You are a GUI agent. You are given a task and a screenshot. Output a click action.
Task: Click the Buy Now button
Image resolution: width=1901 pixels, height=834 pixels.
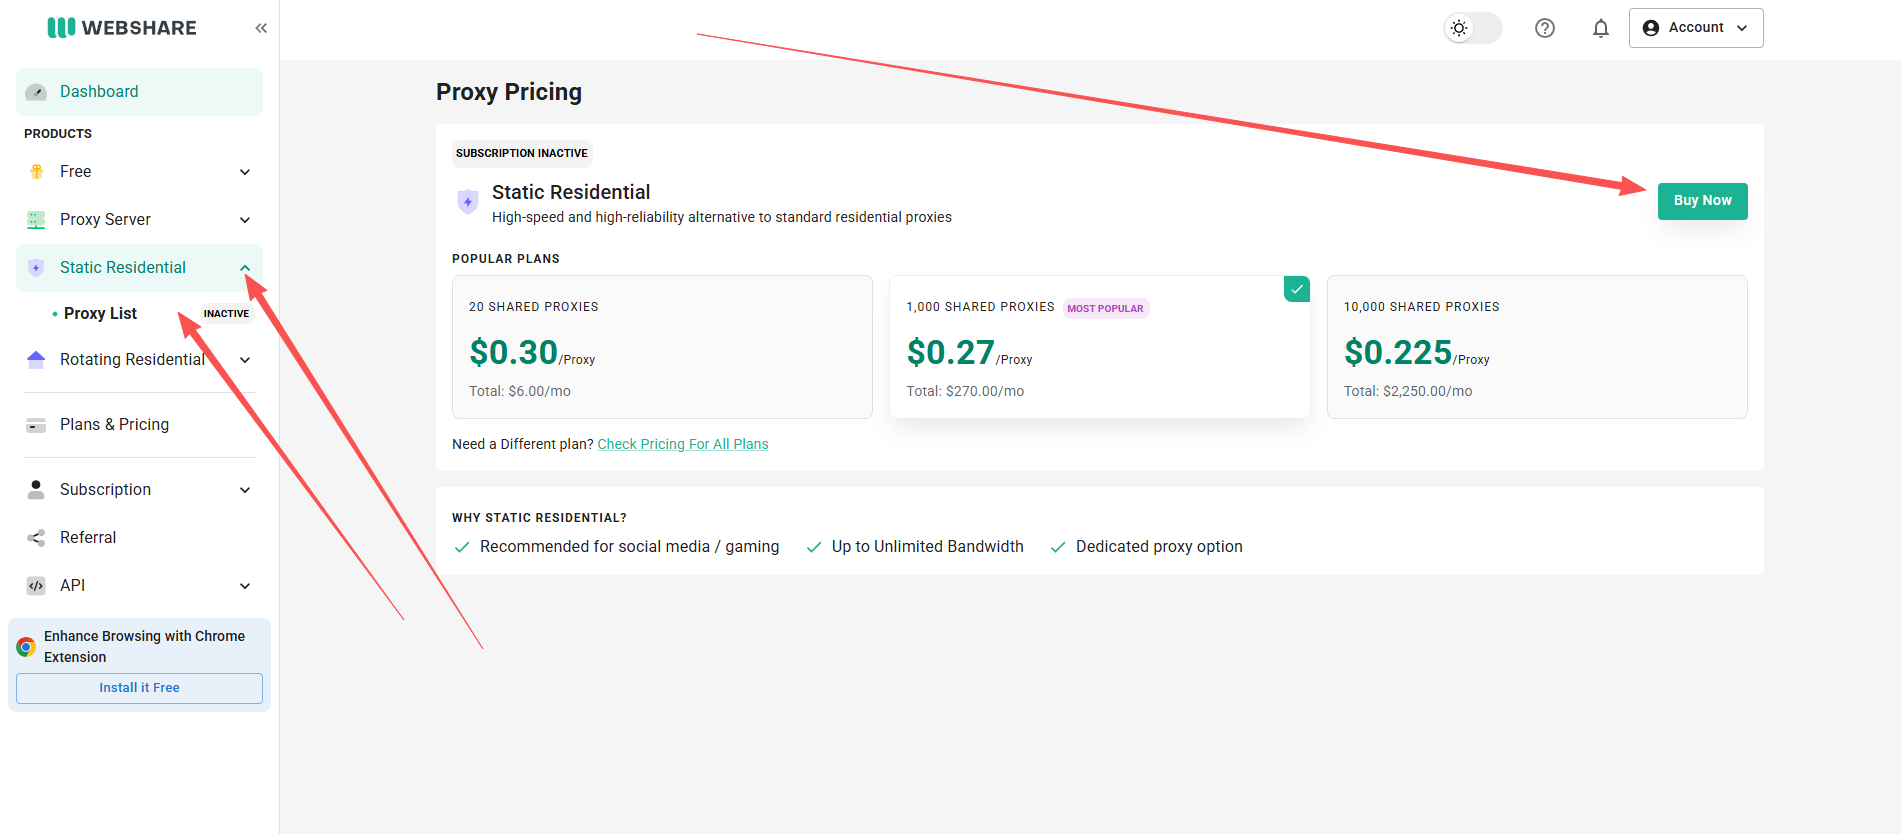pyautogui.click(x=1702, y=201)
